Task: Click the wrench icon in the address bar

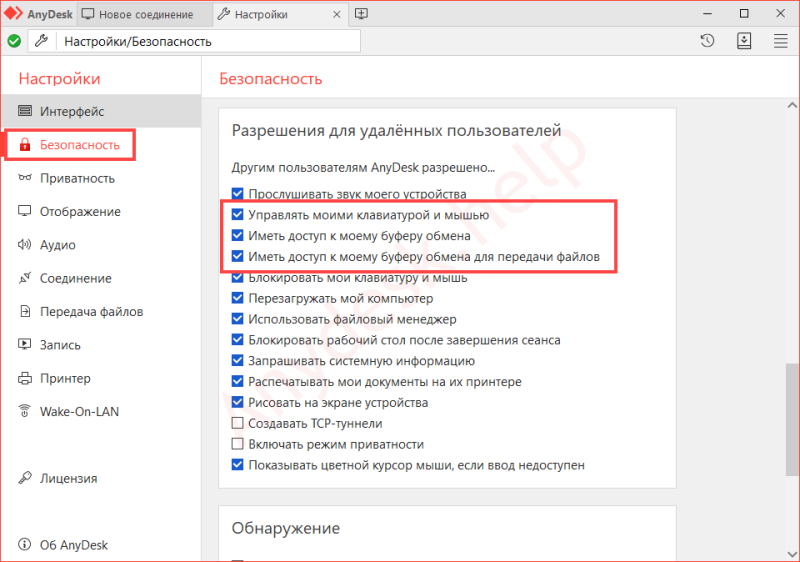Action: [41, 41]
